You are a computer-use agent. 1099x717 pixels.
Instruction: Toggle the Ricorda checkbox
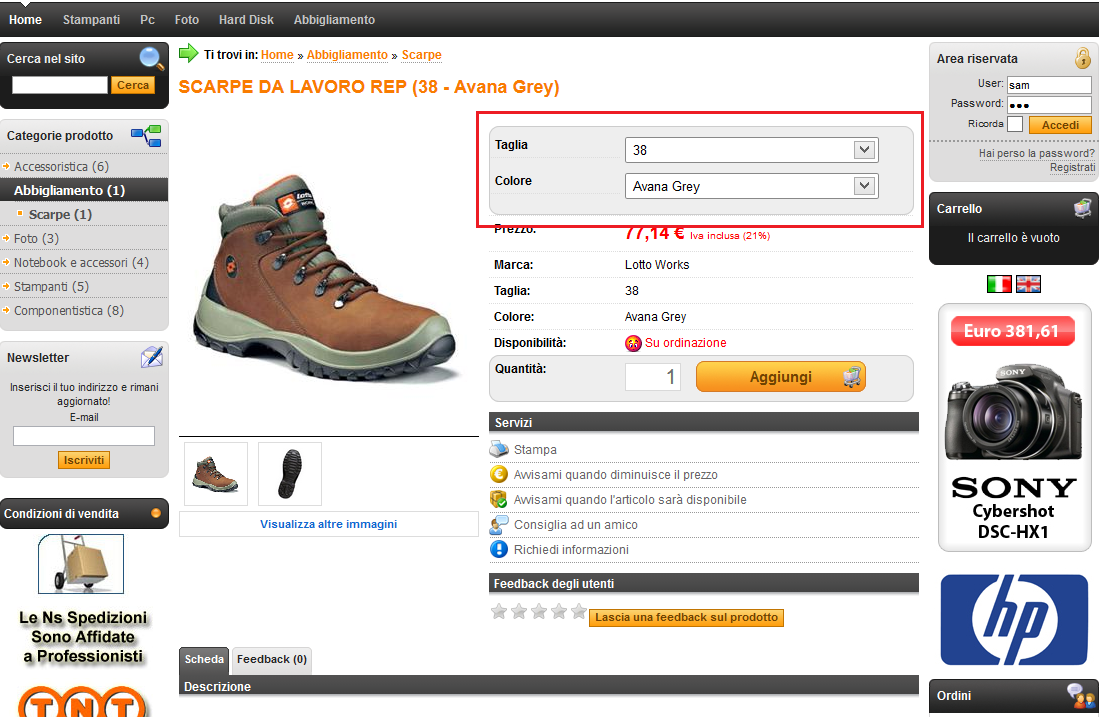point(1015,124)
